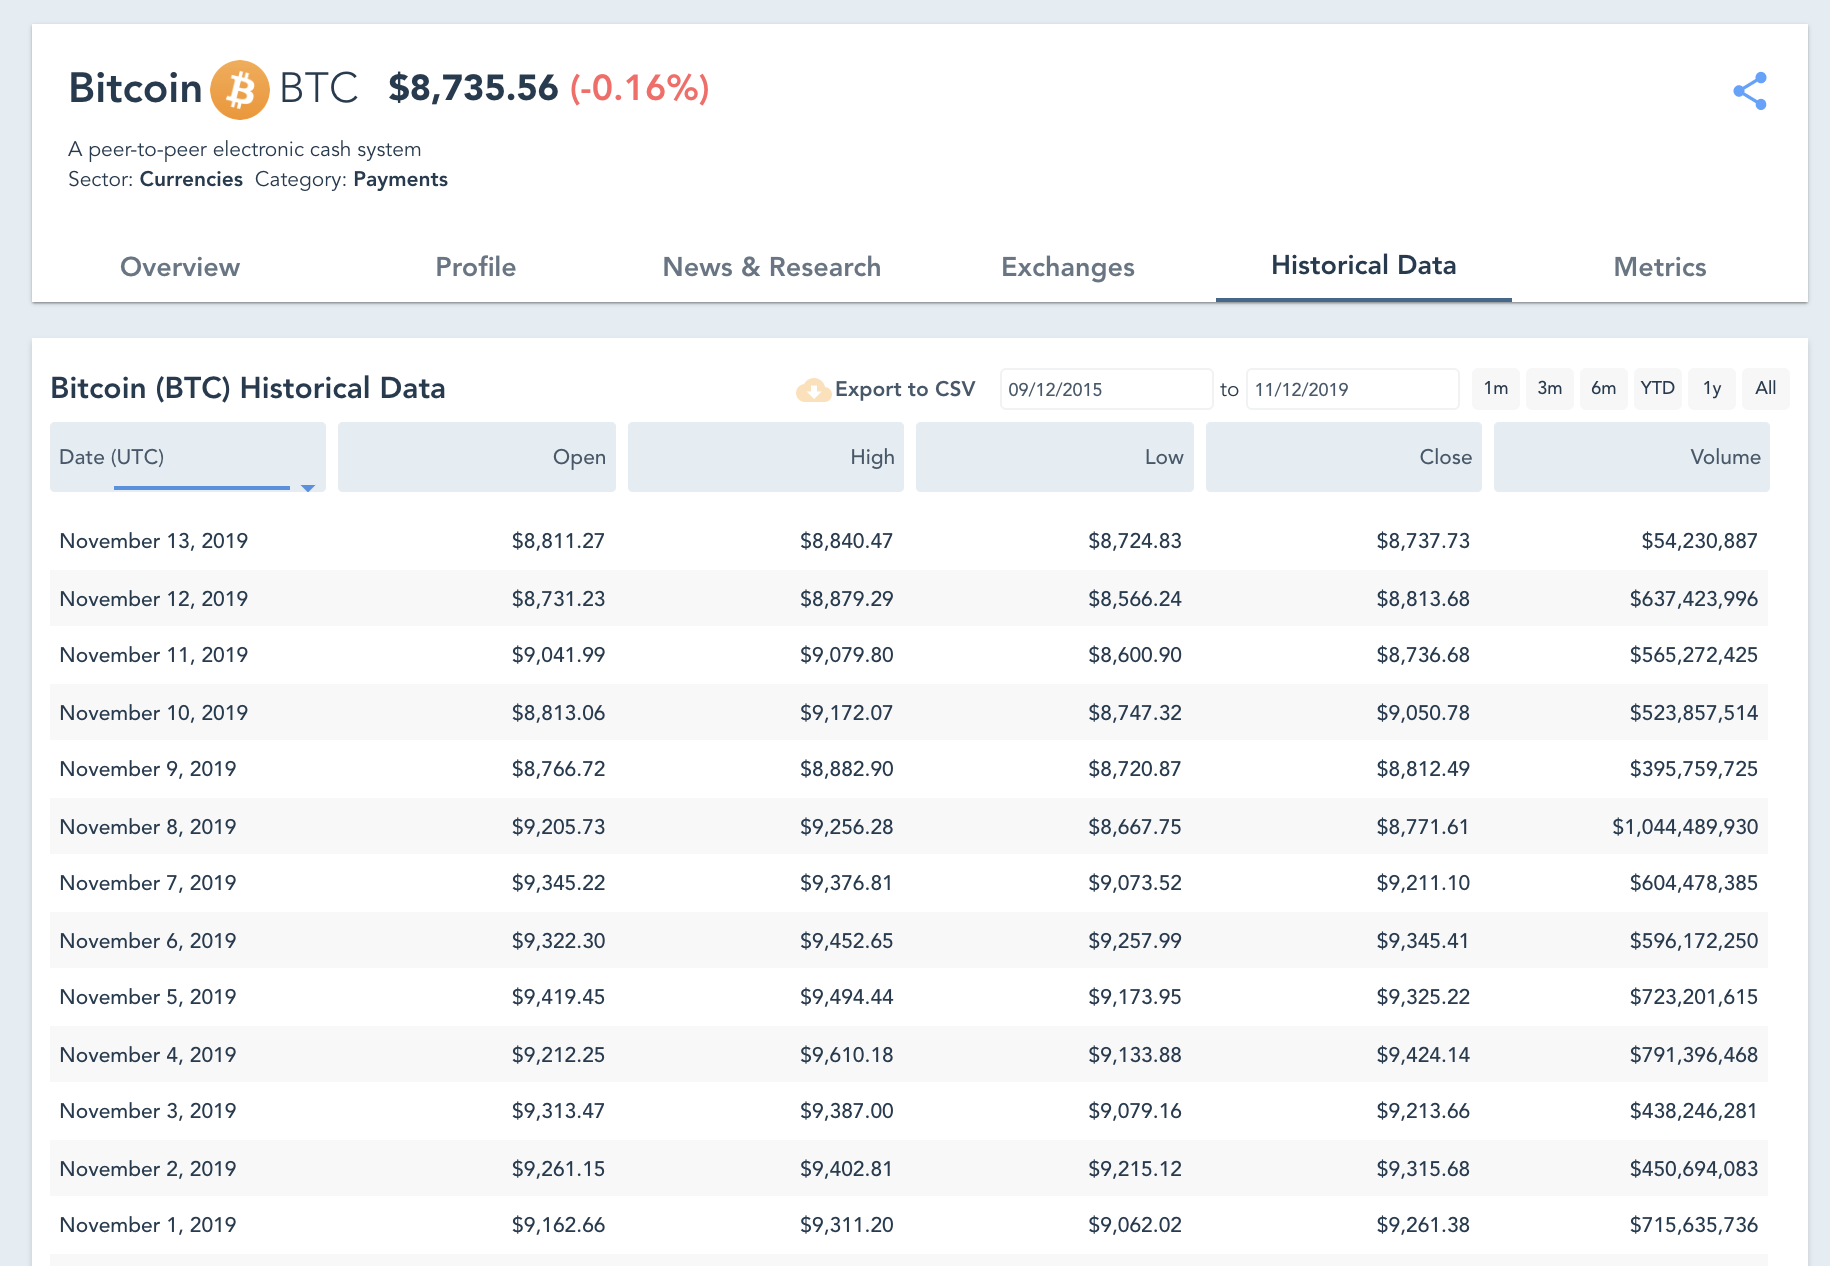Viewport: 1830px width, 1266px height.
Task: Sort by High column header
Action: pyautogui.click(x=766, y=457)
